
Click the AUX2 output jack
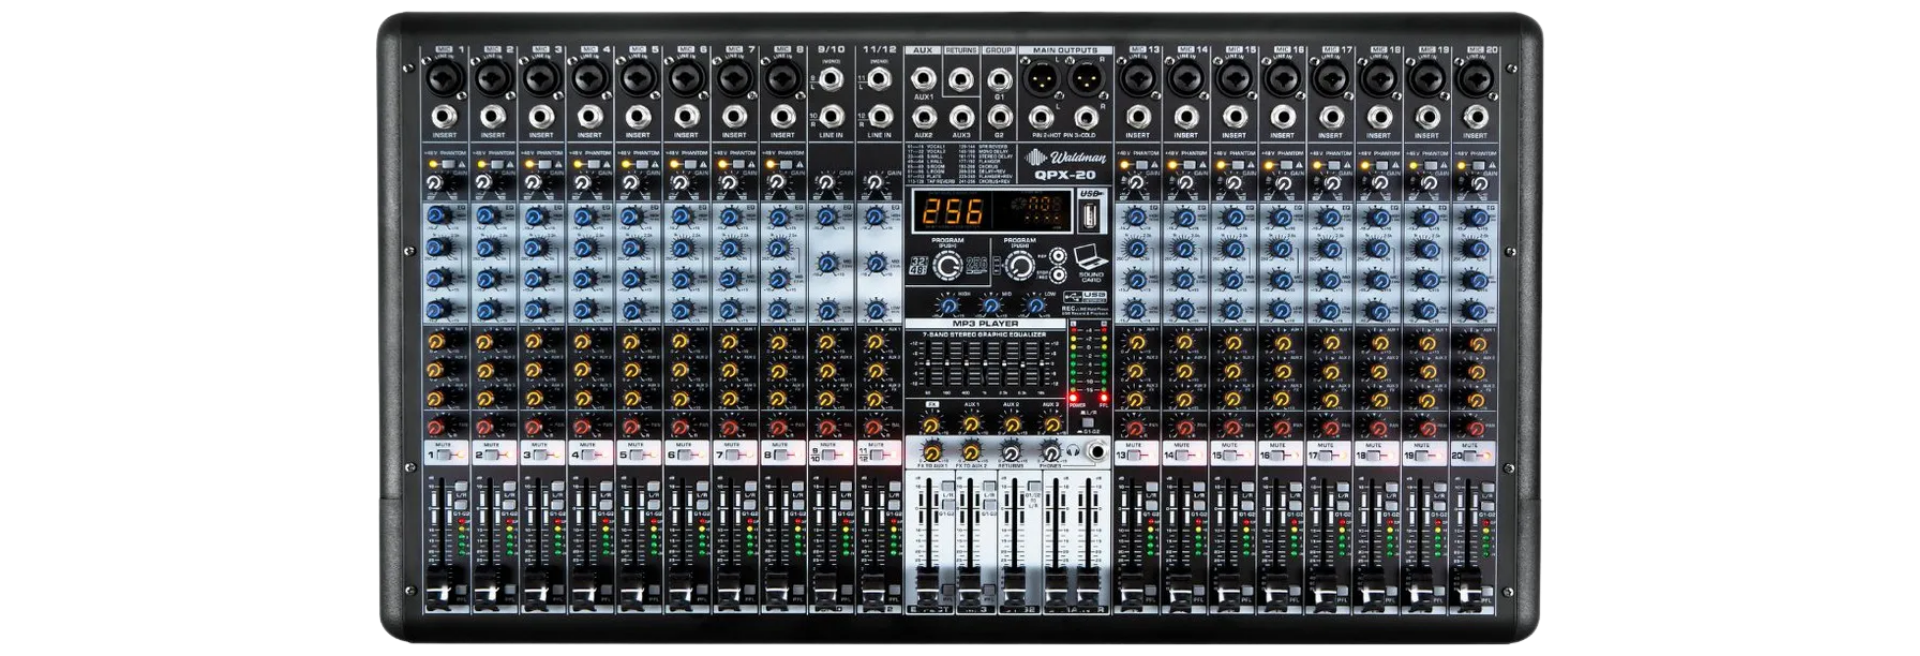point(923,117)
